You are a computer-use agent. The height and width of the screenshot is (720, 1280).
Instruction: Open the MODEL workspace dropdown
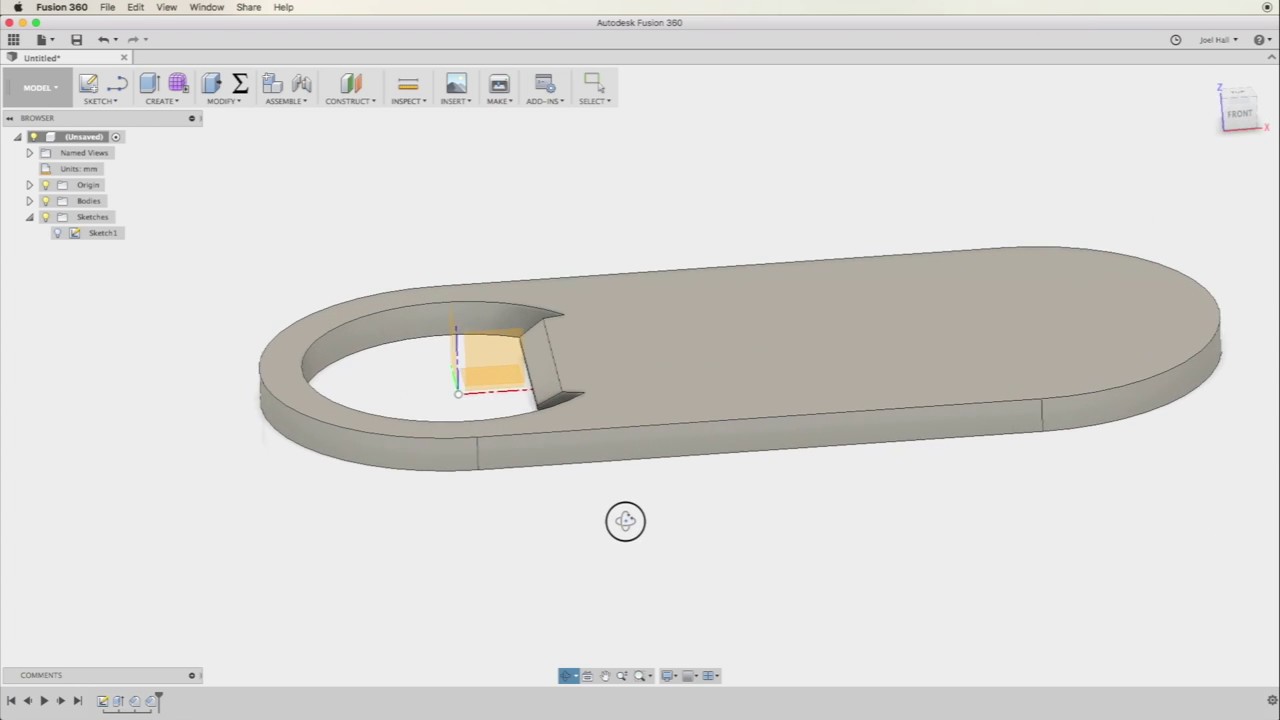tap(40, 88)
